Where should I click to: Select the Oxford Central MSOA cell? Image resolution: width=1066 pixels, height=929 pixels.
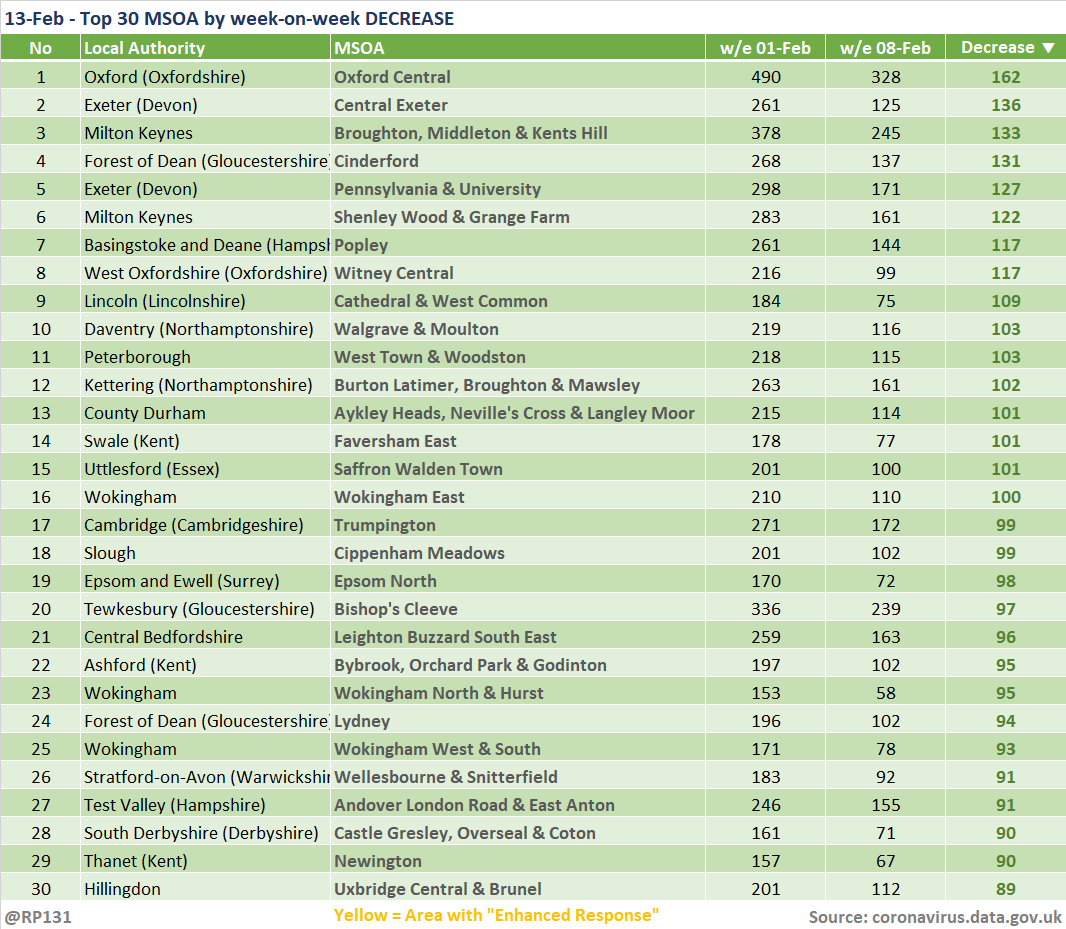click(517, 77)
